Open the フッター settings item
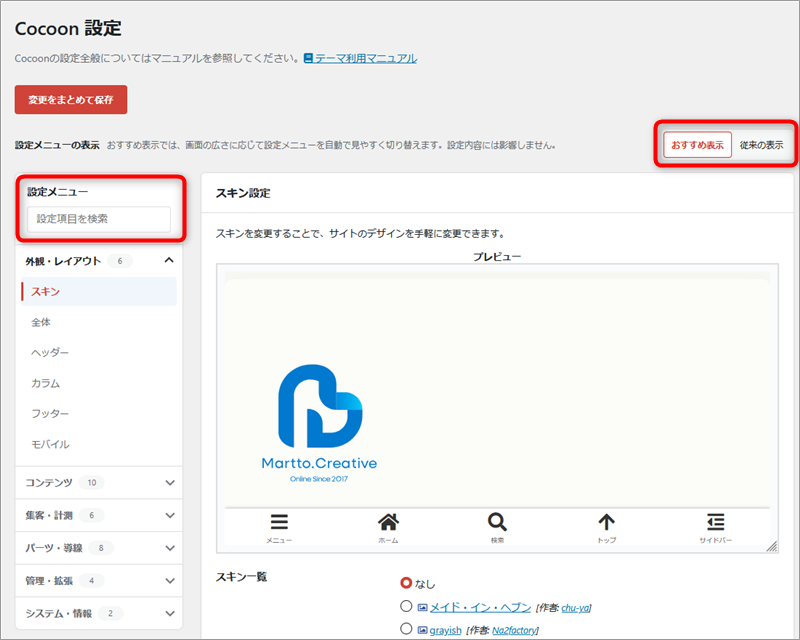The height and width of the screenshot is (640, 800). tap(99, 413)
